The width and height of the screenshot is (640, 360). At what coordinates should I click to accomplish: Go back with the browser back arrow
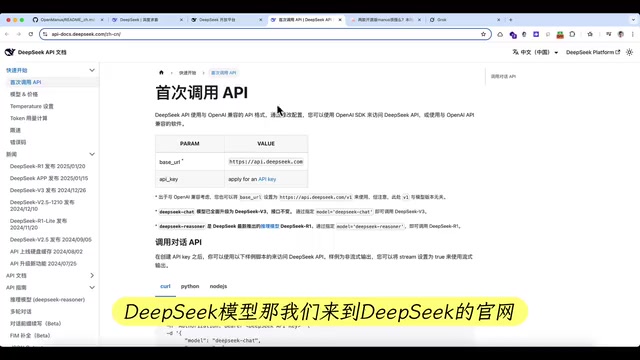(7, 34)
